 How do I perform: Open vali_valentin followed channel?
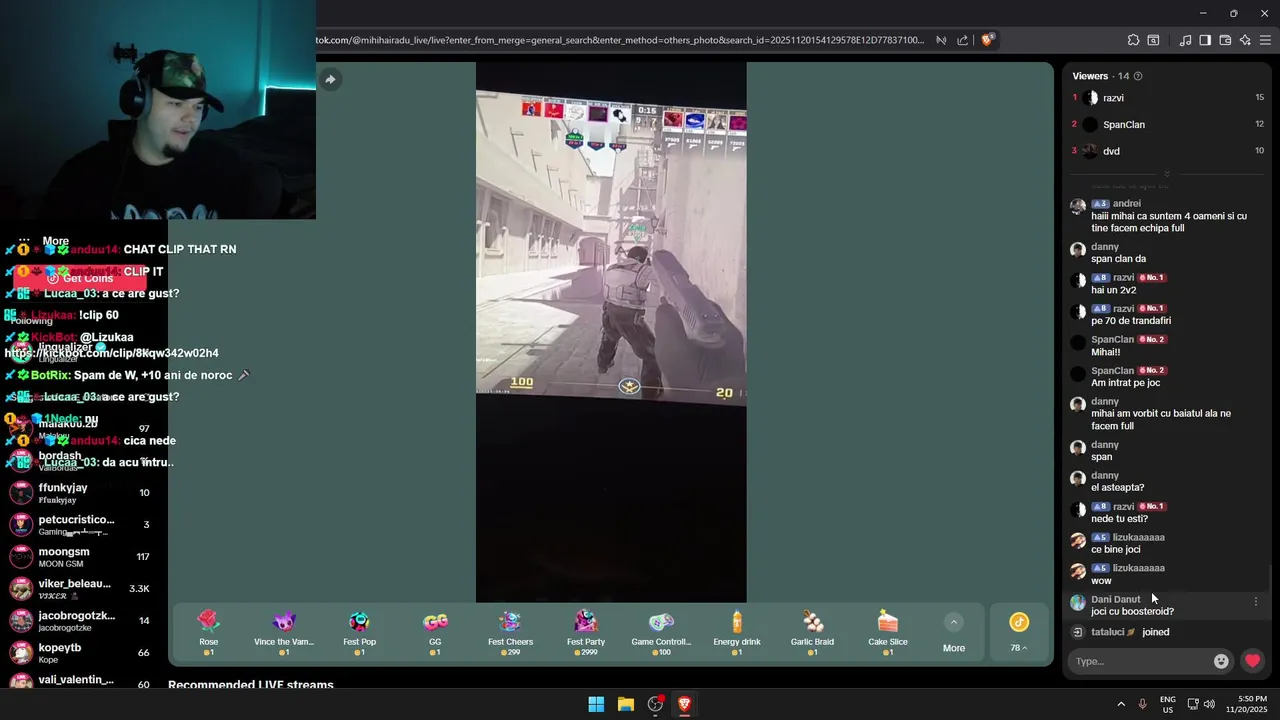click(80, 680)
